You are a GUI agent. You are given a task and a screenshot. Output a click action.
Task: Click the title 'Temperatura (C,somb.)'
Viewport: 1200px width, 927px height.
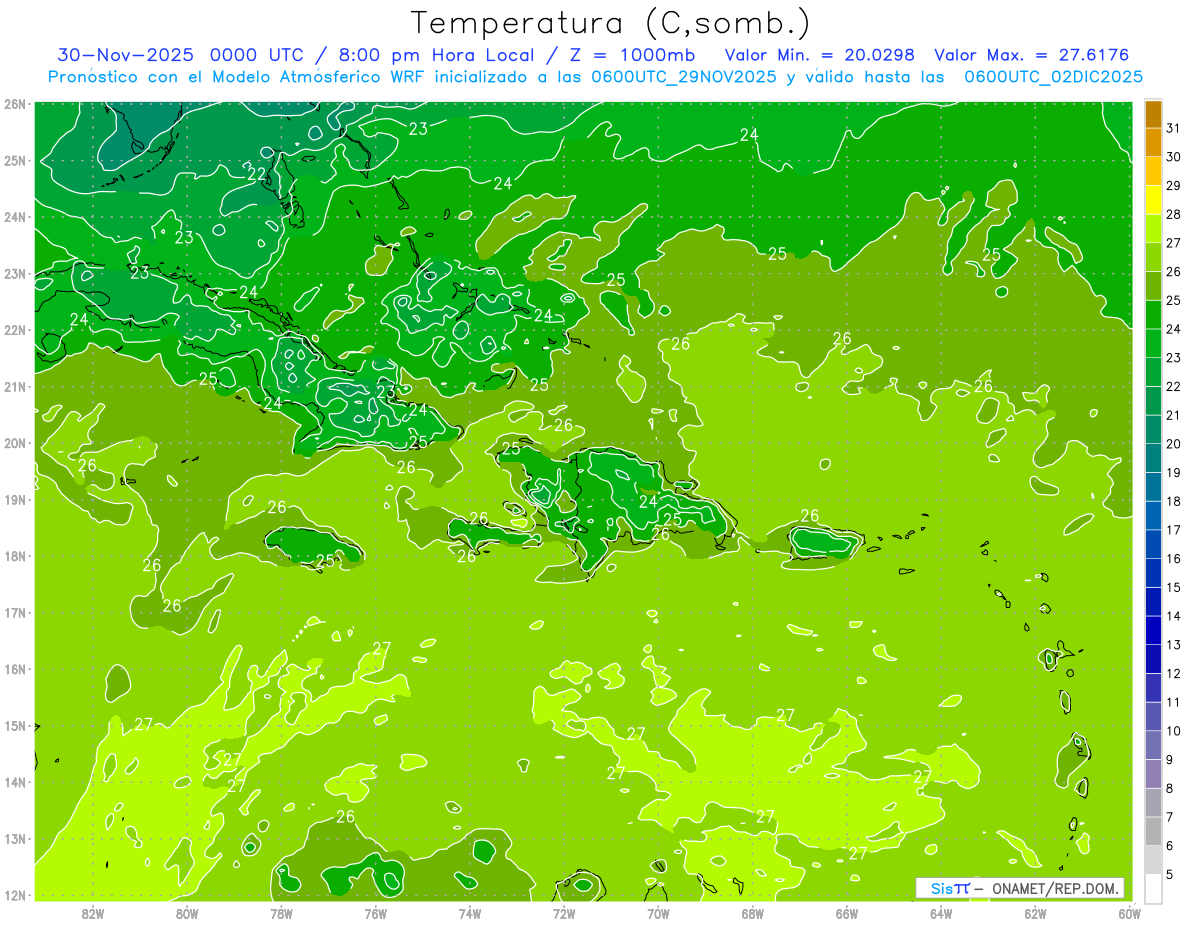pos(611,23)
